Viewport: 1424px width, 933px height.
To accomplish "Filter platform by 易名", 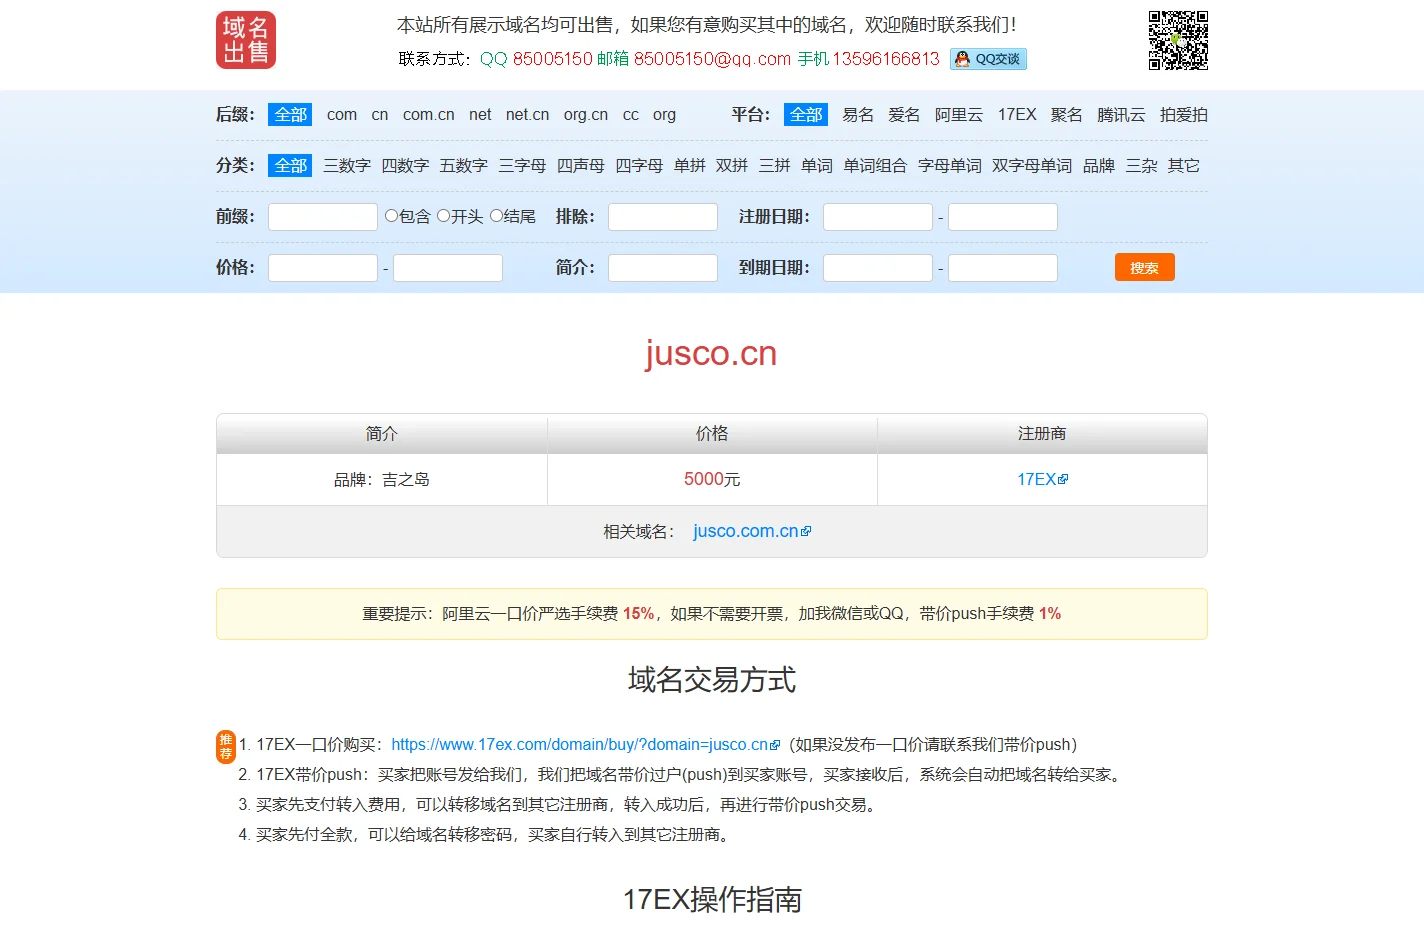I will click(x=858, y=115).
